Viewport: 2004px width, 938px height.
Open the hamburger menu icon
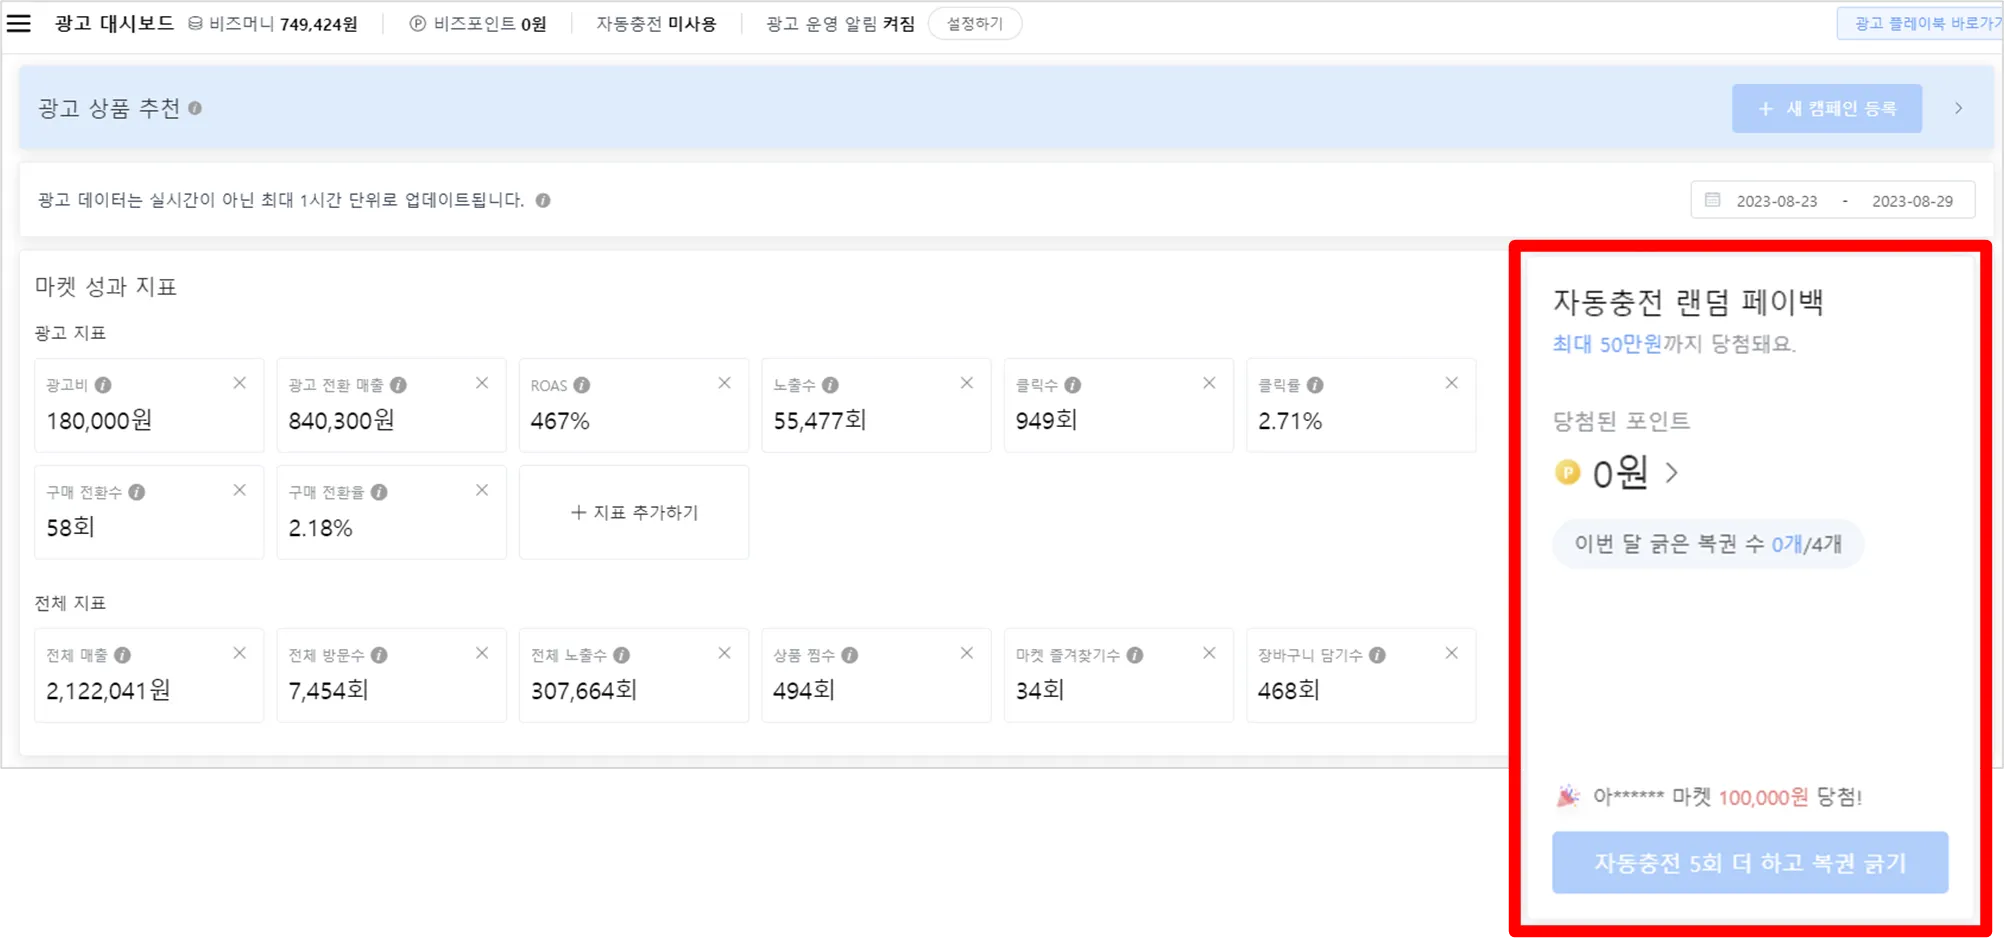(x=19, y=23)
